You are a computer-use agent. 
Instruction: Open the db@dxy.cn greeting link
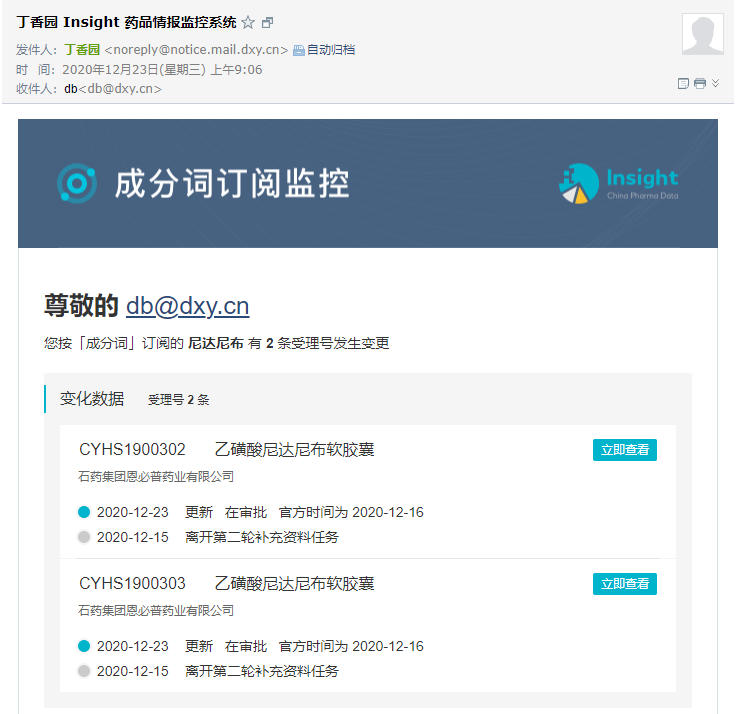click(187, 306)
